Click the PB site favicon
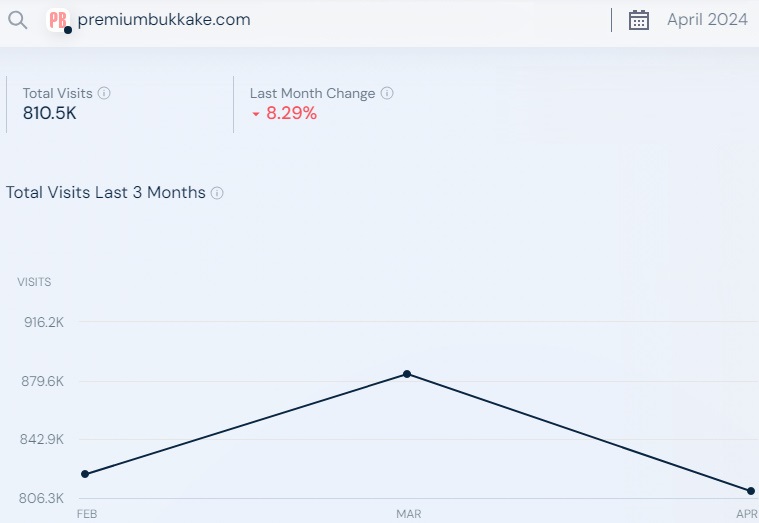This screenshot has height=523, width=759. (x=58, y=20)
